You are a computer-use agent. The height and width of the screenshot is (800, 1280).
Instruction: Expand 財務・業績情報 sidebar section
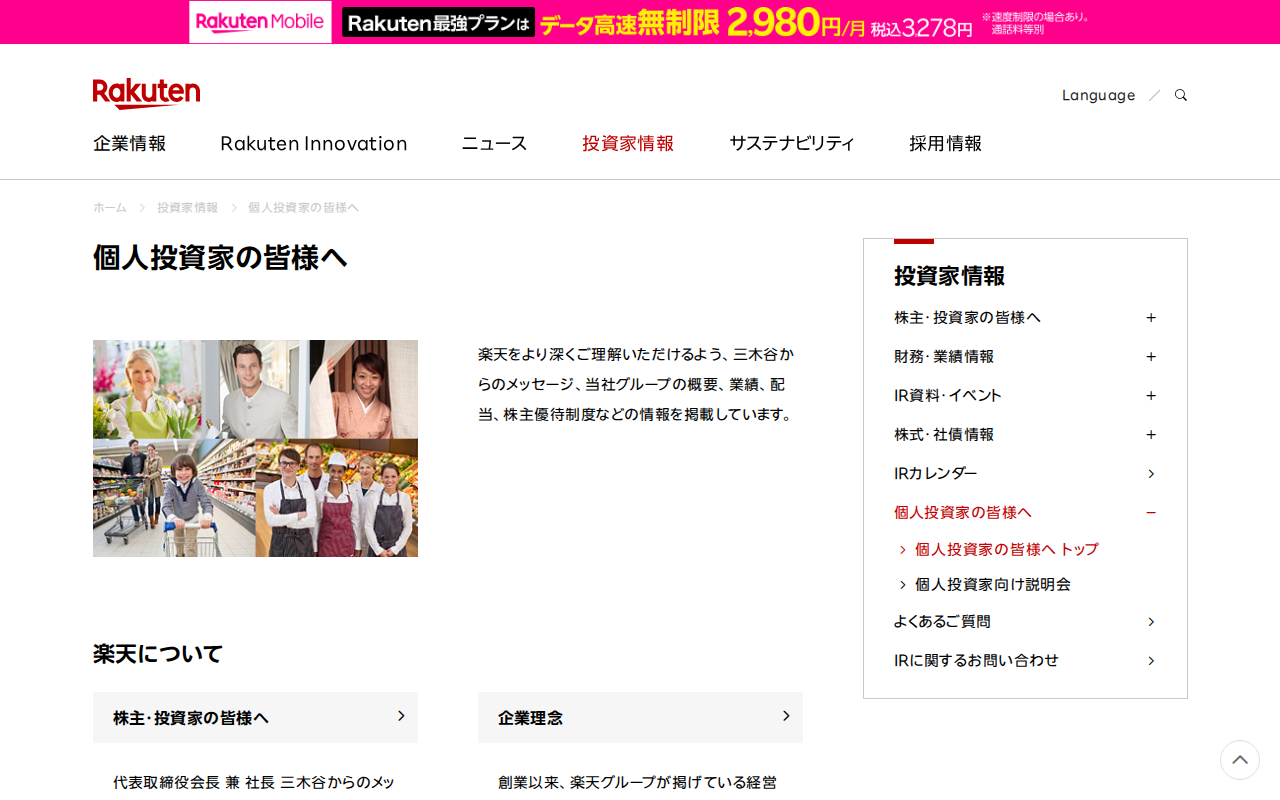tap(1151, 357)
